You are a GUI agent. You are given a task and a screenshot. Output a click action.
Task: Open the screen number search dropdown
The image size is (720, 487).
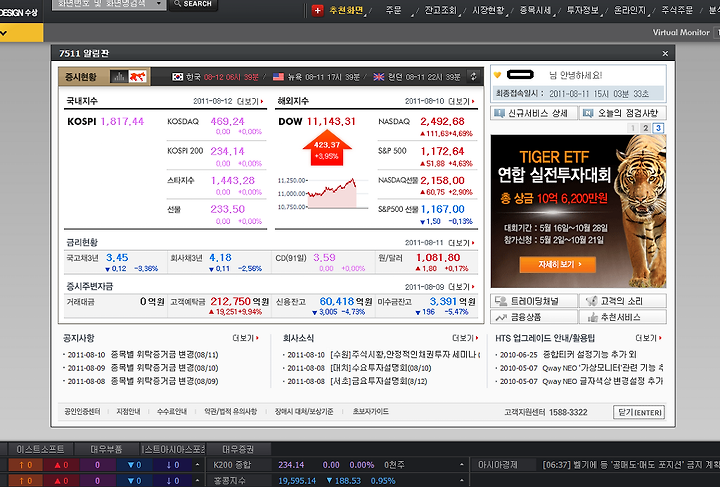(x=159, y=4)
